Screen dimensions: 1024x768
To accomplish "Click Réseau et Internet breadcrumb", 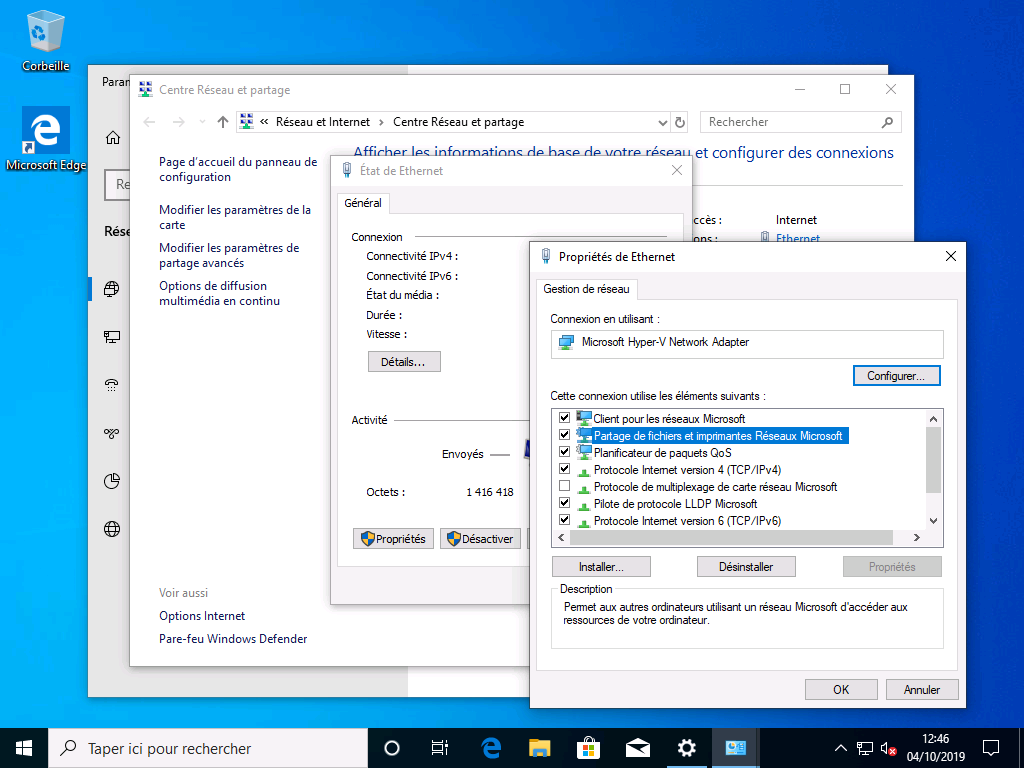I will [323, 122].
